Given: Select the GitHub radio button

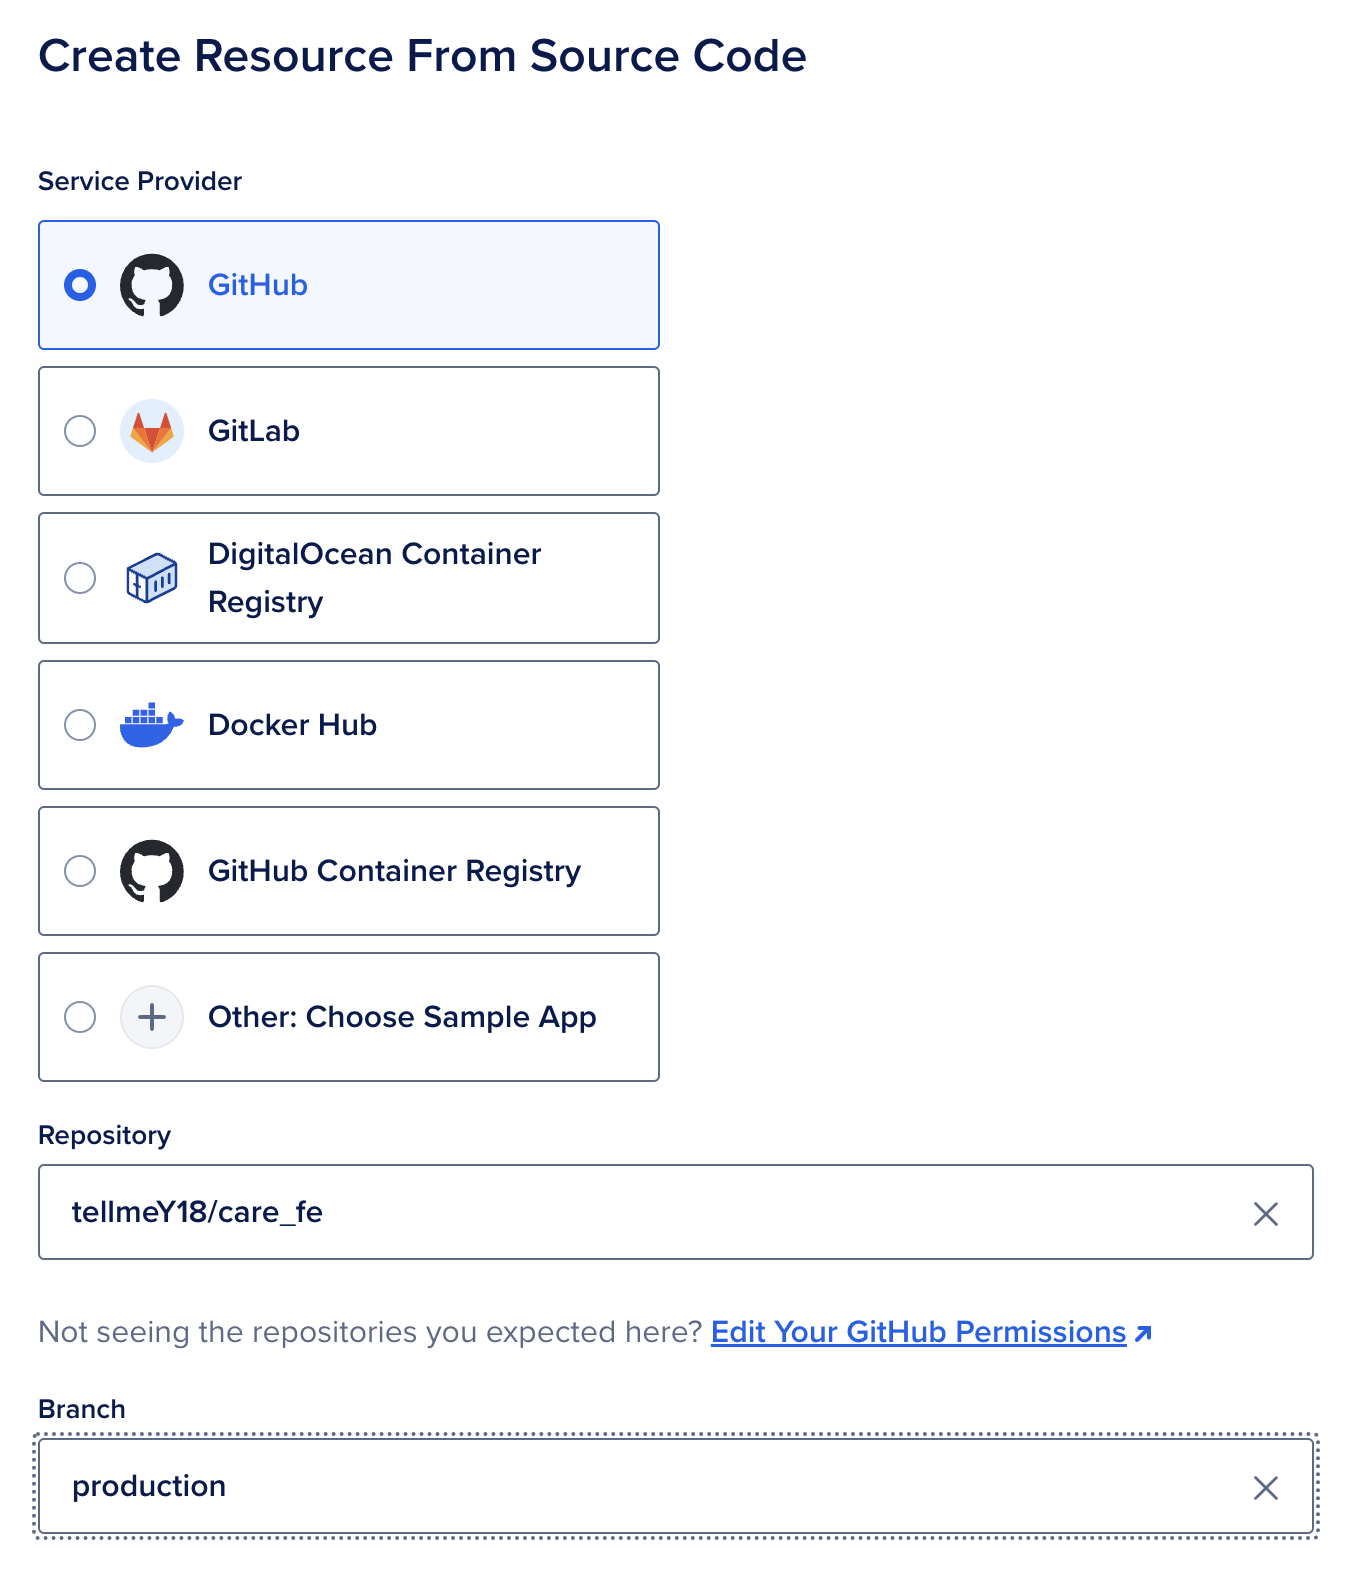Looking at the screenshot, I should 80,285.
